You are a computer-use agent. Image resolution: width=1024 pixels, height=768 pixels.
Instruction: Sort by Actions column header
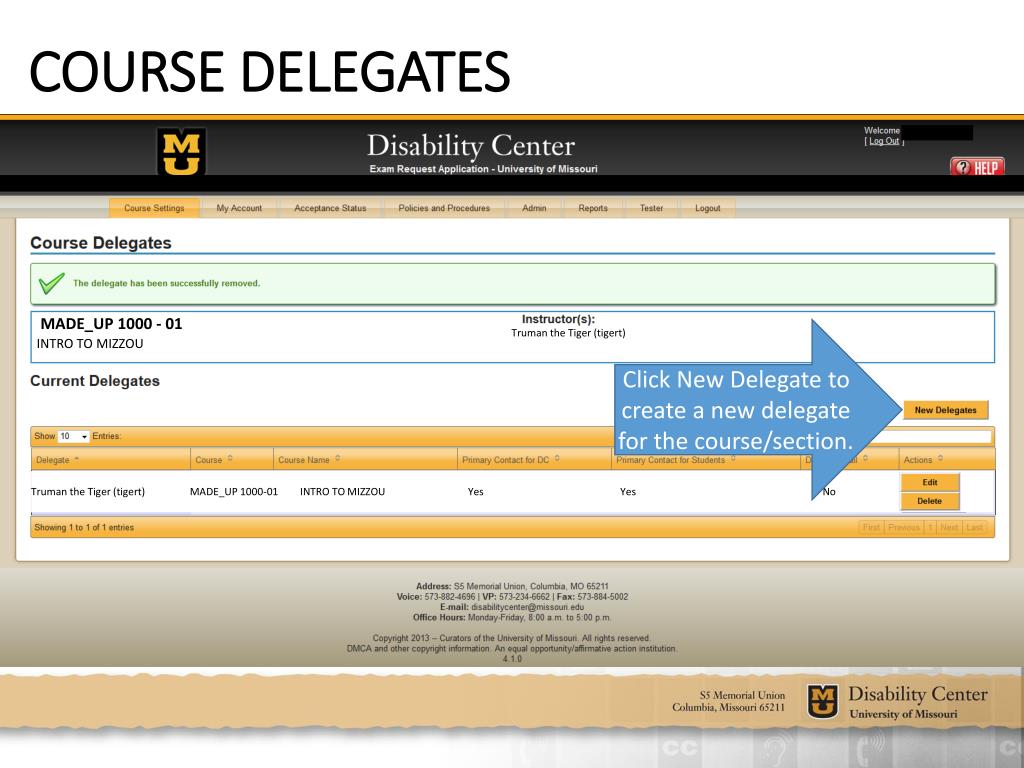point(947,460)
